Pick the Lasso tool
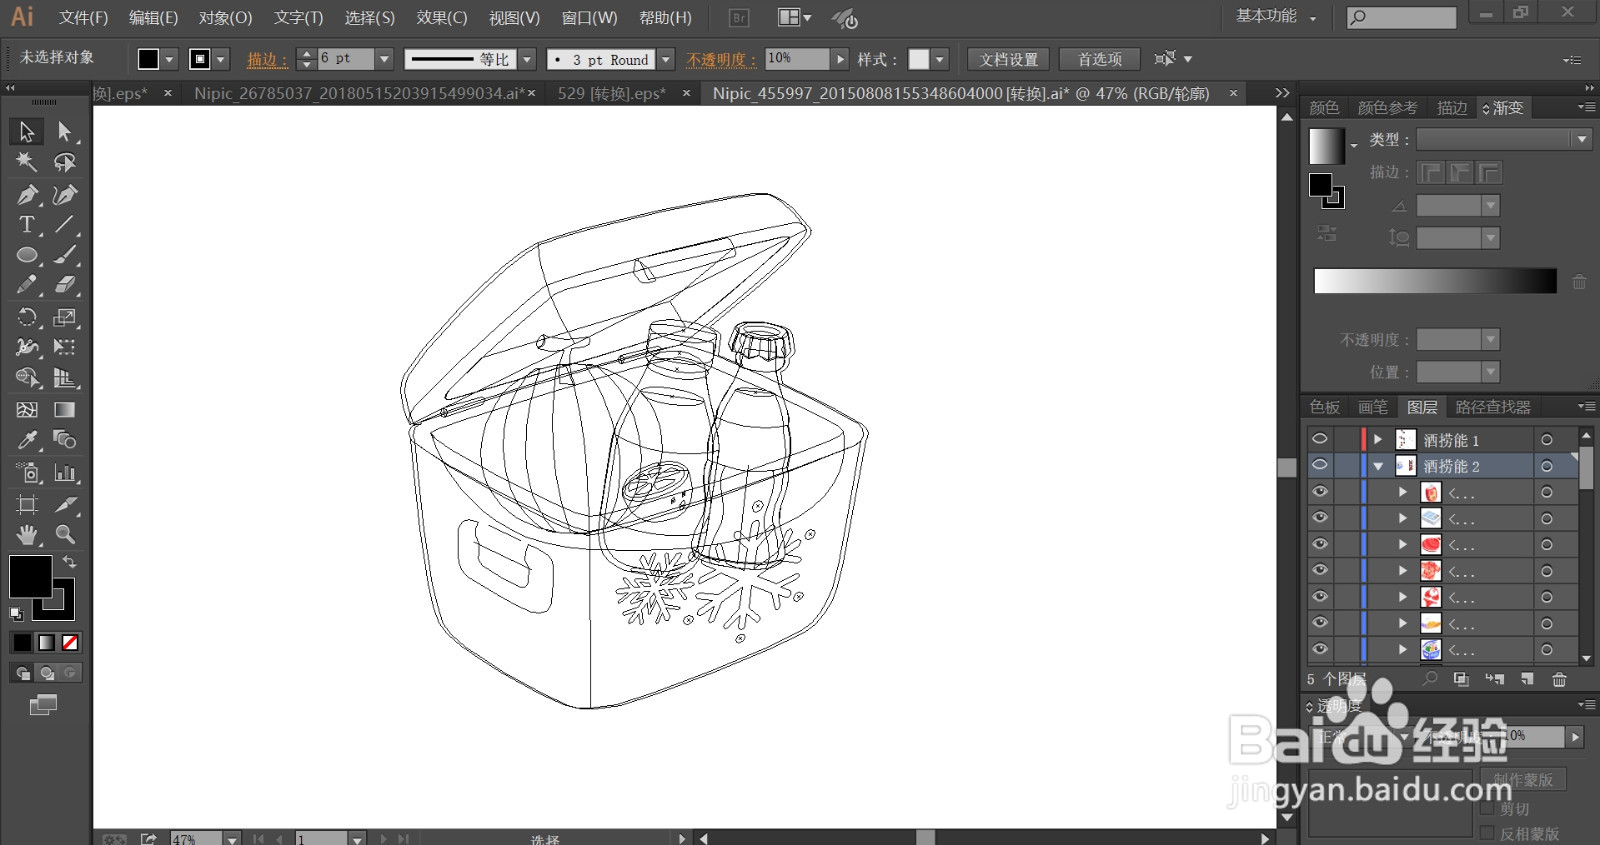 coord(65,162)
